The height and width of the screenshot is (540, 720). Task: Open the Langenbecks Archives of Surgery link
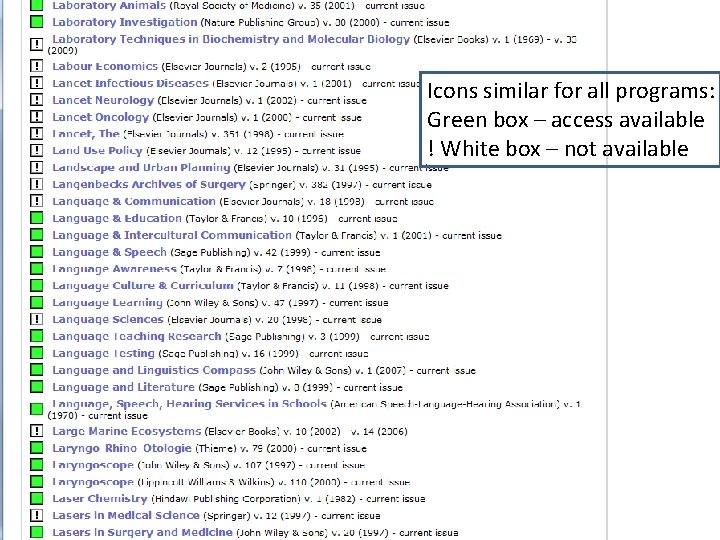pyautogui.click(x=149, y=185)
